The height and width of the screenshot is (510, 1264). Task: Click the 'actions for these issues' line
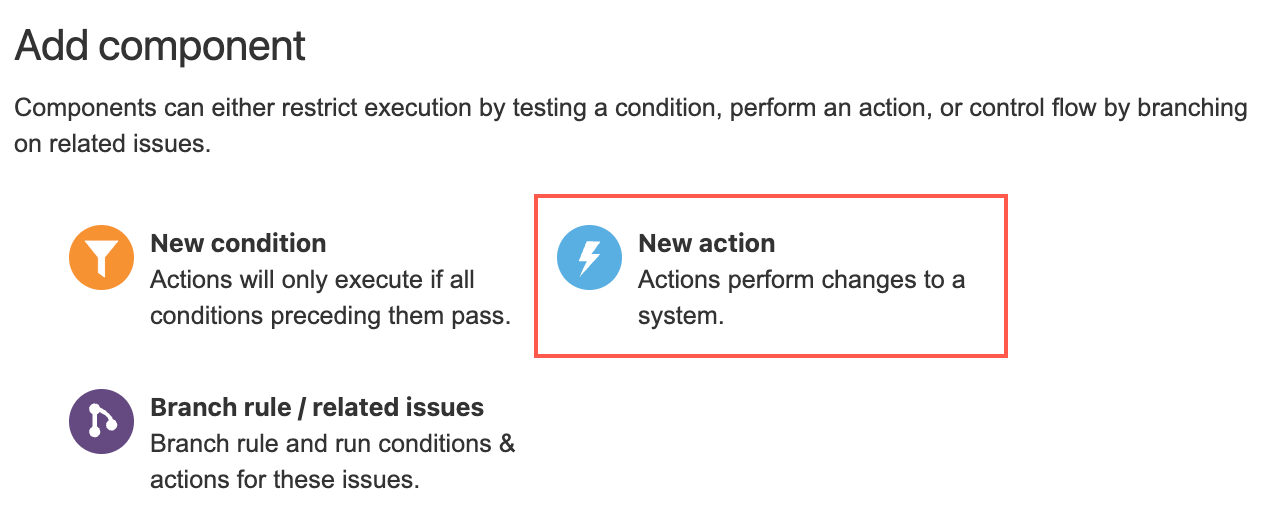point(284,479)
